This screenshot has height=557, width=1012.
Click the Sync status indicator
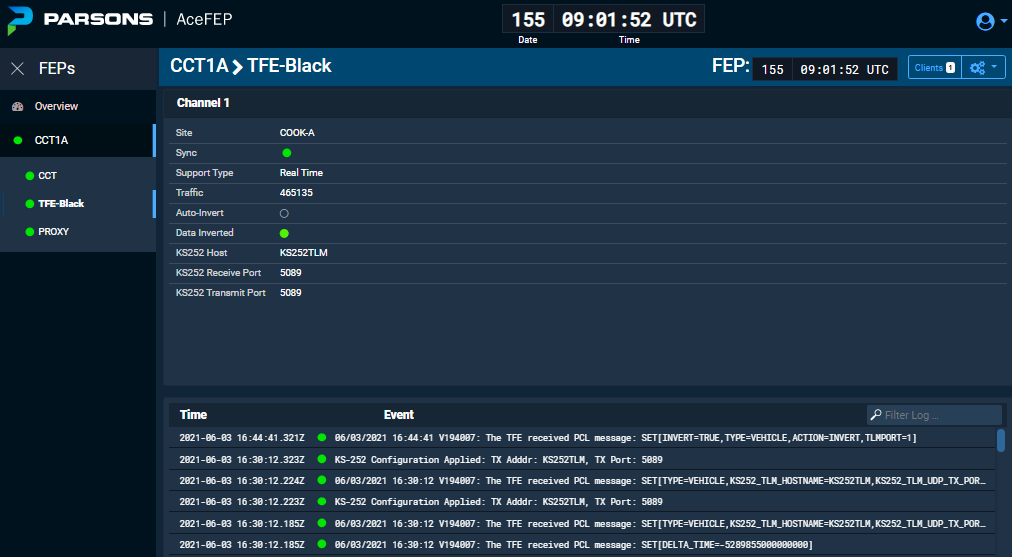point(286,153)
